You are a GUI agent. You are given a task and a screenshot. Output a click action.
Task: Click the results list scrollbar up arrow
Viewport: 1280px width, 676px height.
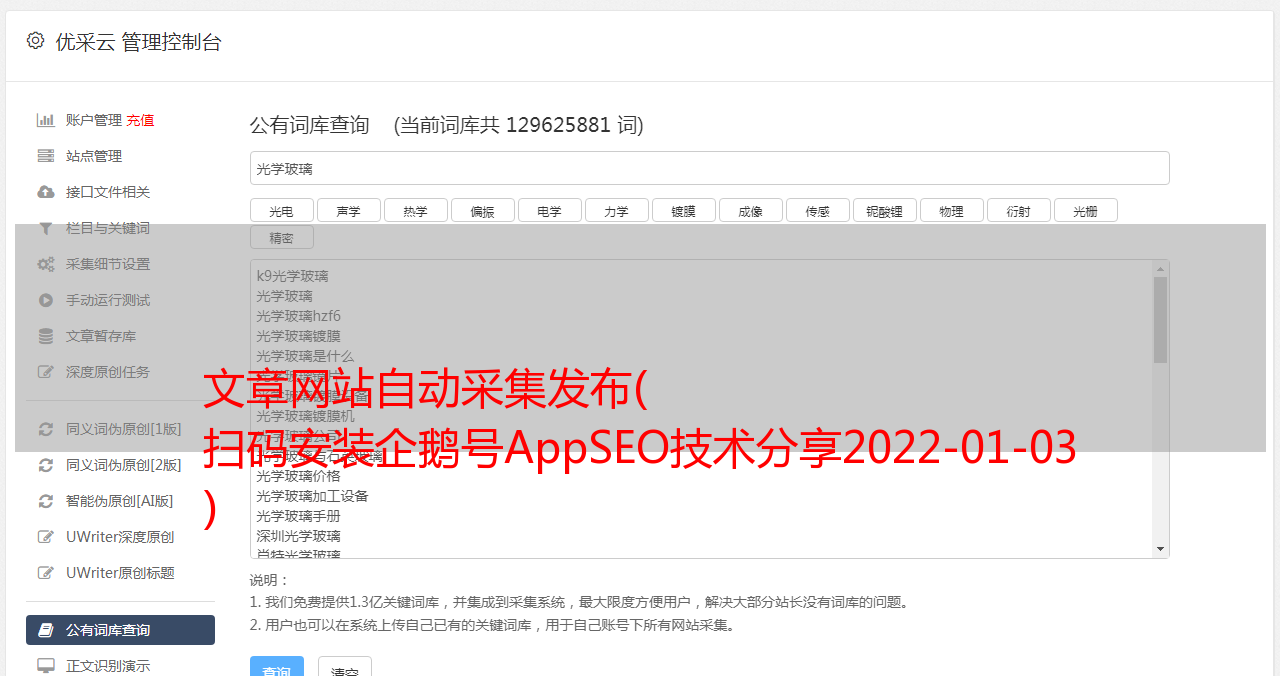[1160, 269]
